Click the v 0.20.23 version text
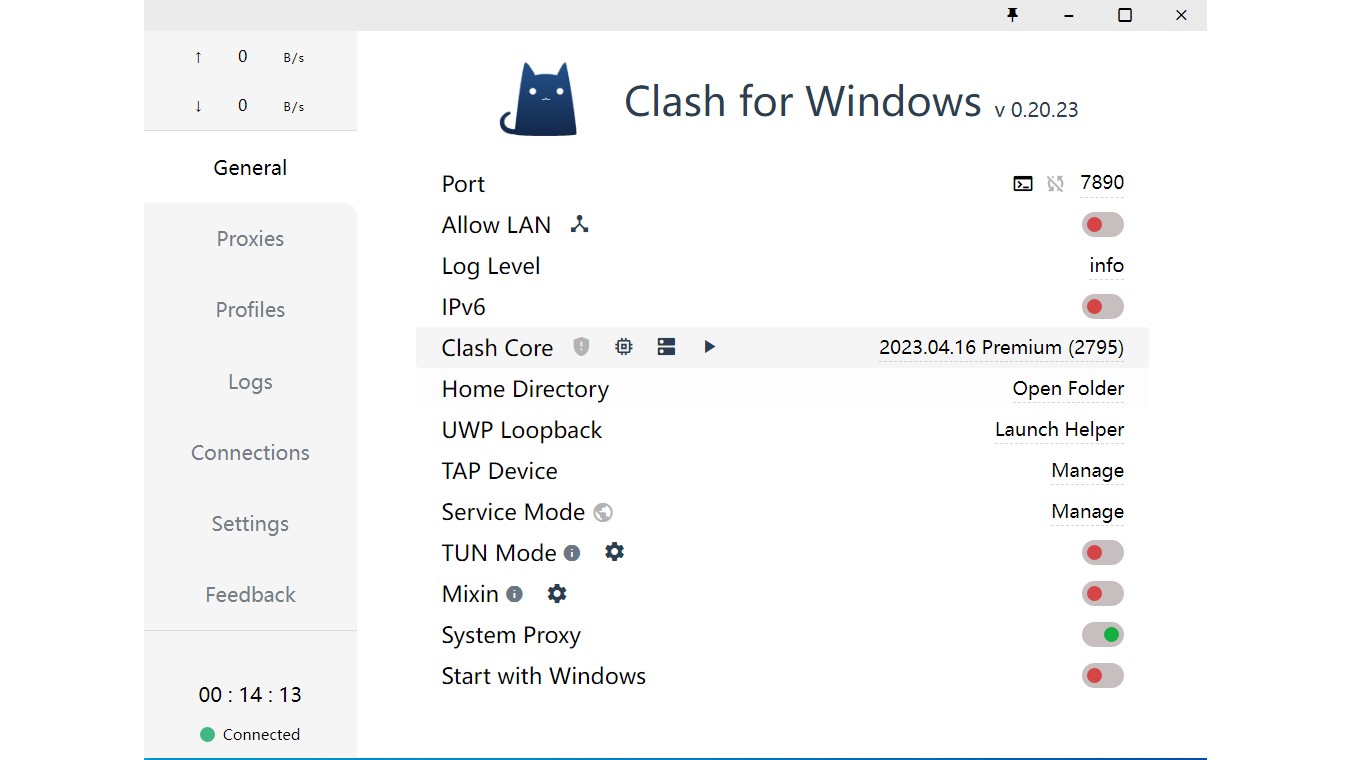This screenshot has width=1350, height=760. (1036, 110)
